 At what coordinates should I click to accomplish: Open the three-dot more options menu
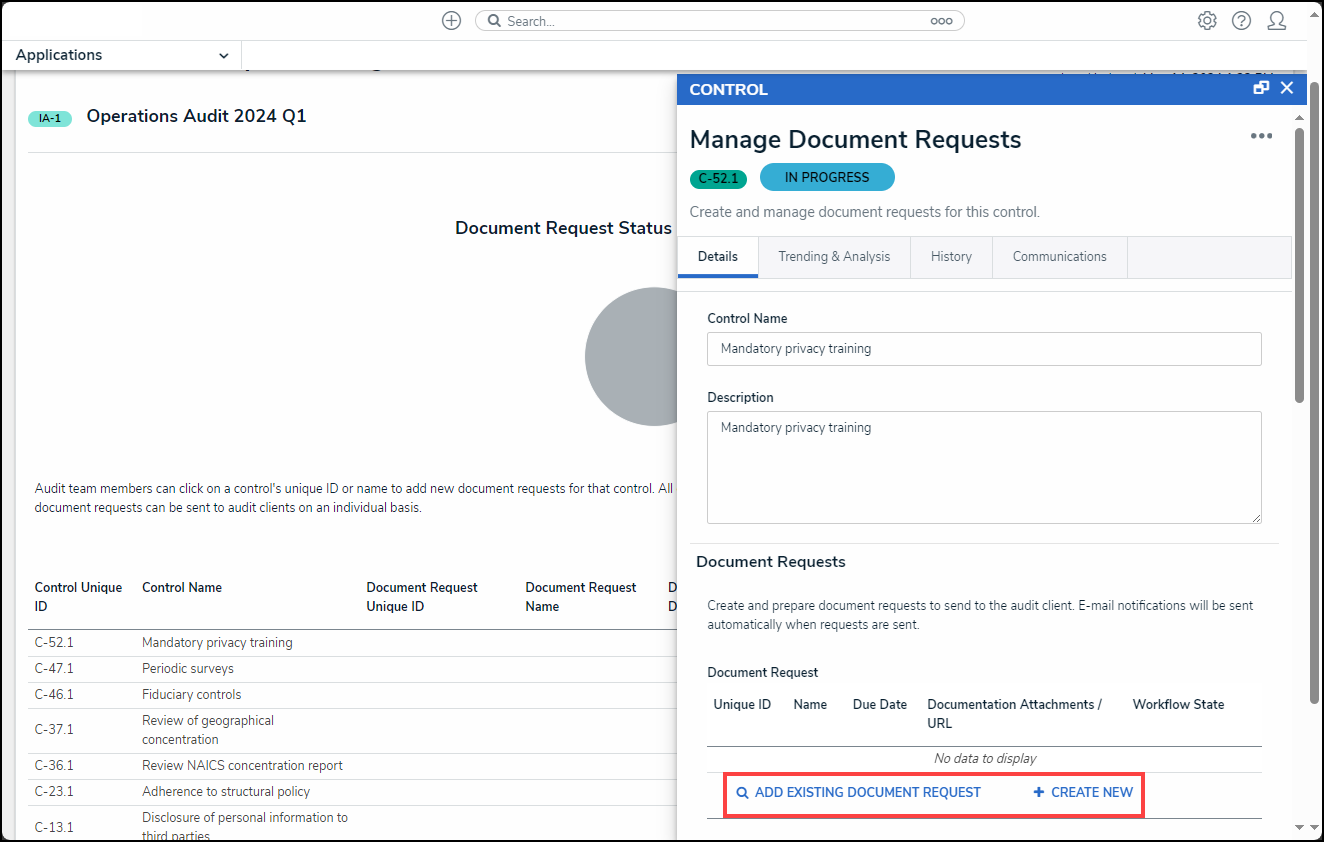coord(1261,136)
